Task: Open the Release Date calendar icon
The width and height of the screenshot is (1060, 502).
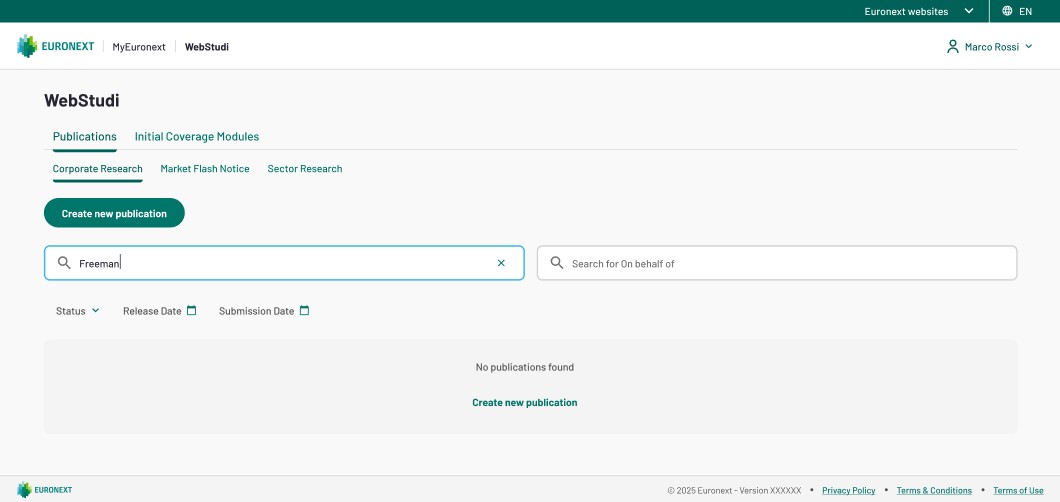Action: pos(191,311)
